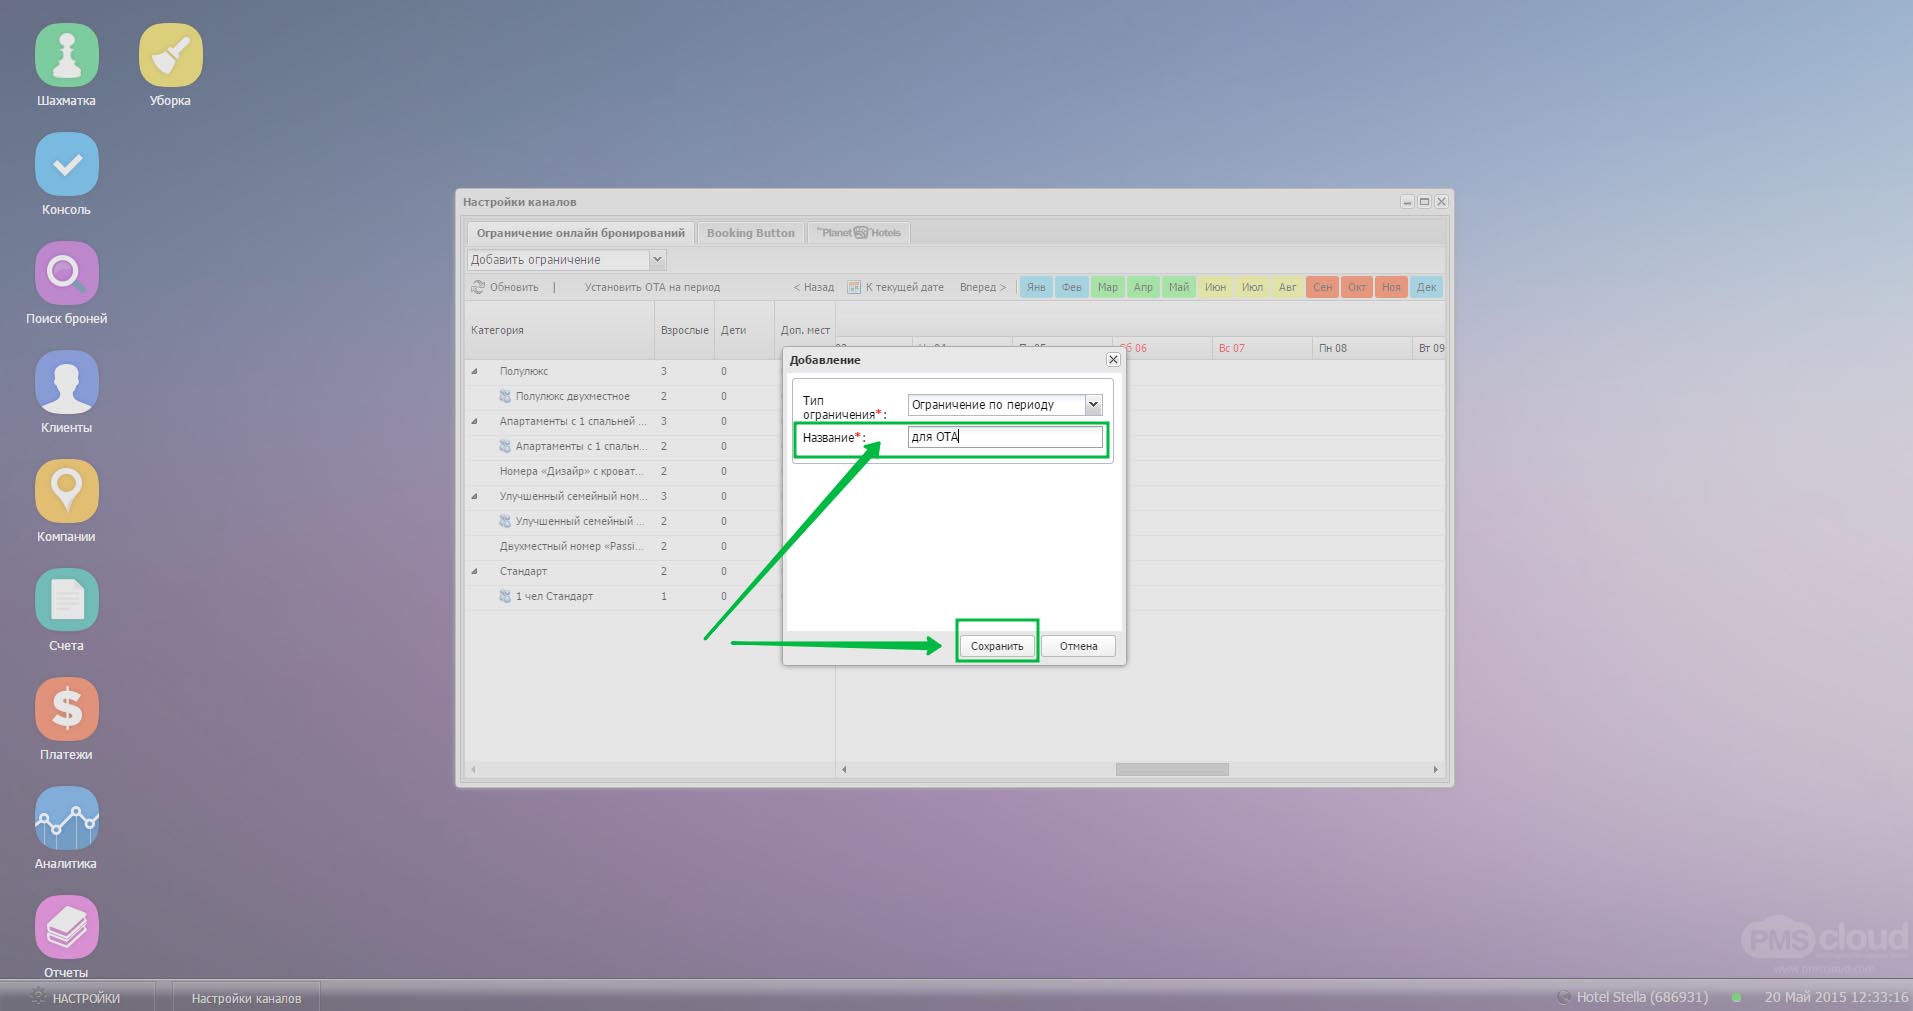Click the Обновить refresh icon
This screenshot has width=1913, height=1011.
pyautogui.click(x=478, y=287)
